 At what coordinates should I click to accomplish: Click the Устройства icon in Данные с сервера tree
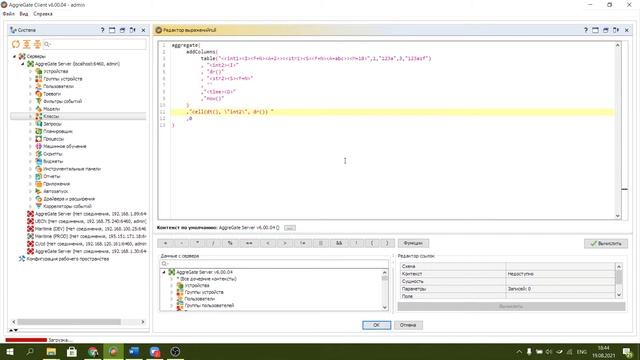(180, 286)
